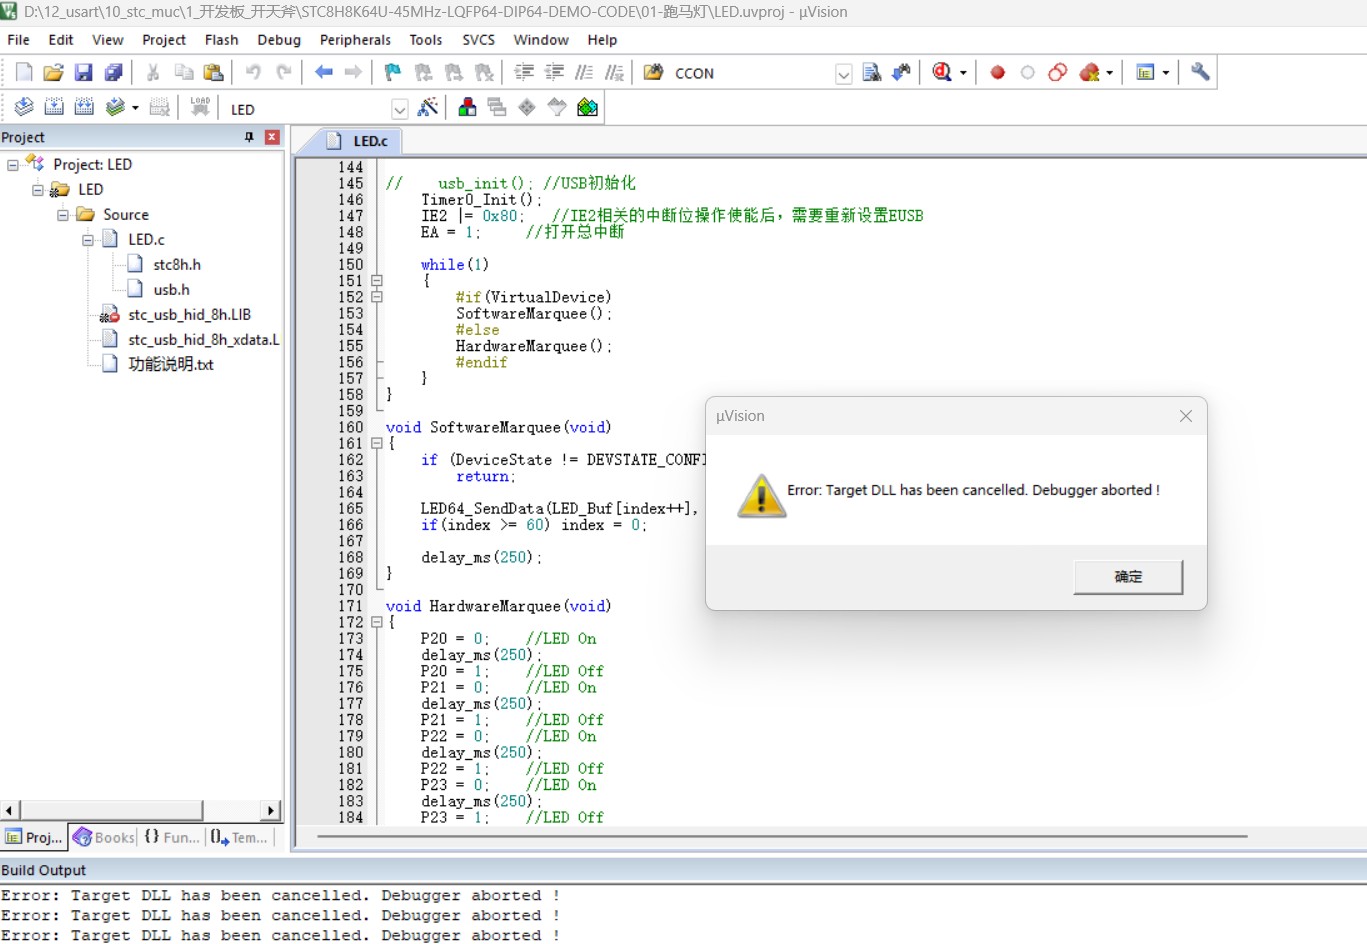Image resolution: width=1367 pixels, height=944 pixels.
Task: Click the Project panel horizontal scrollbar
Action: point(140,810)
